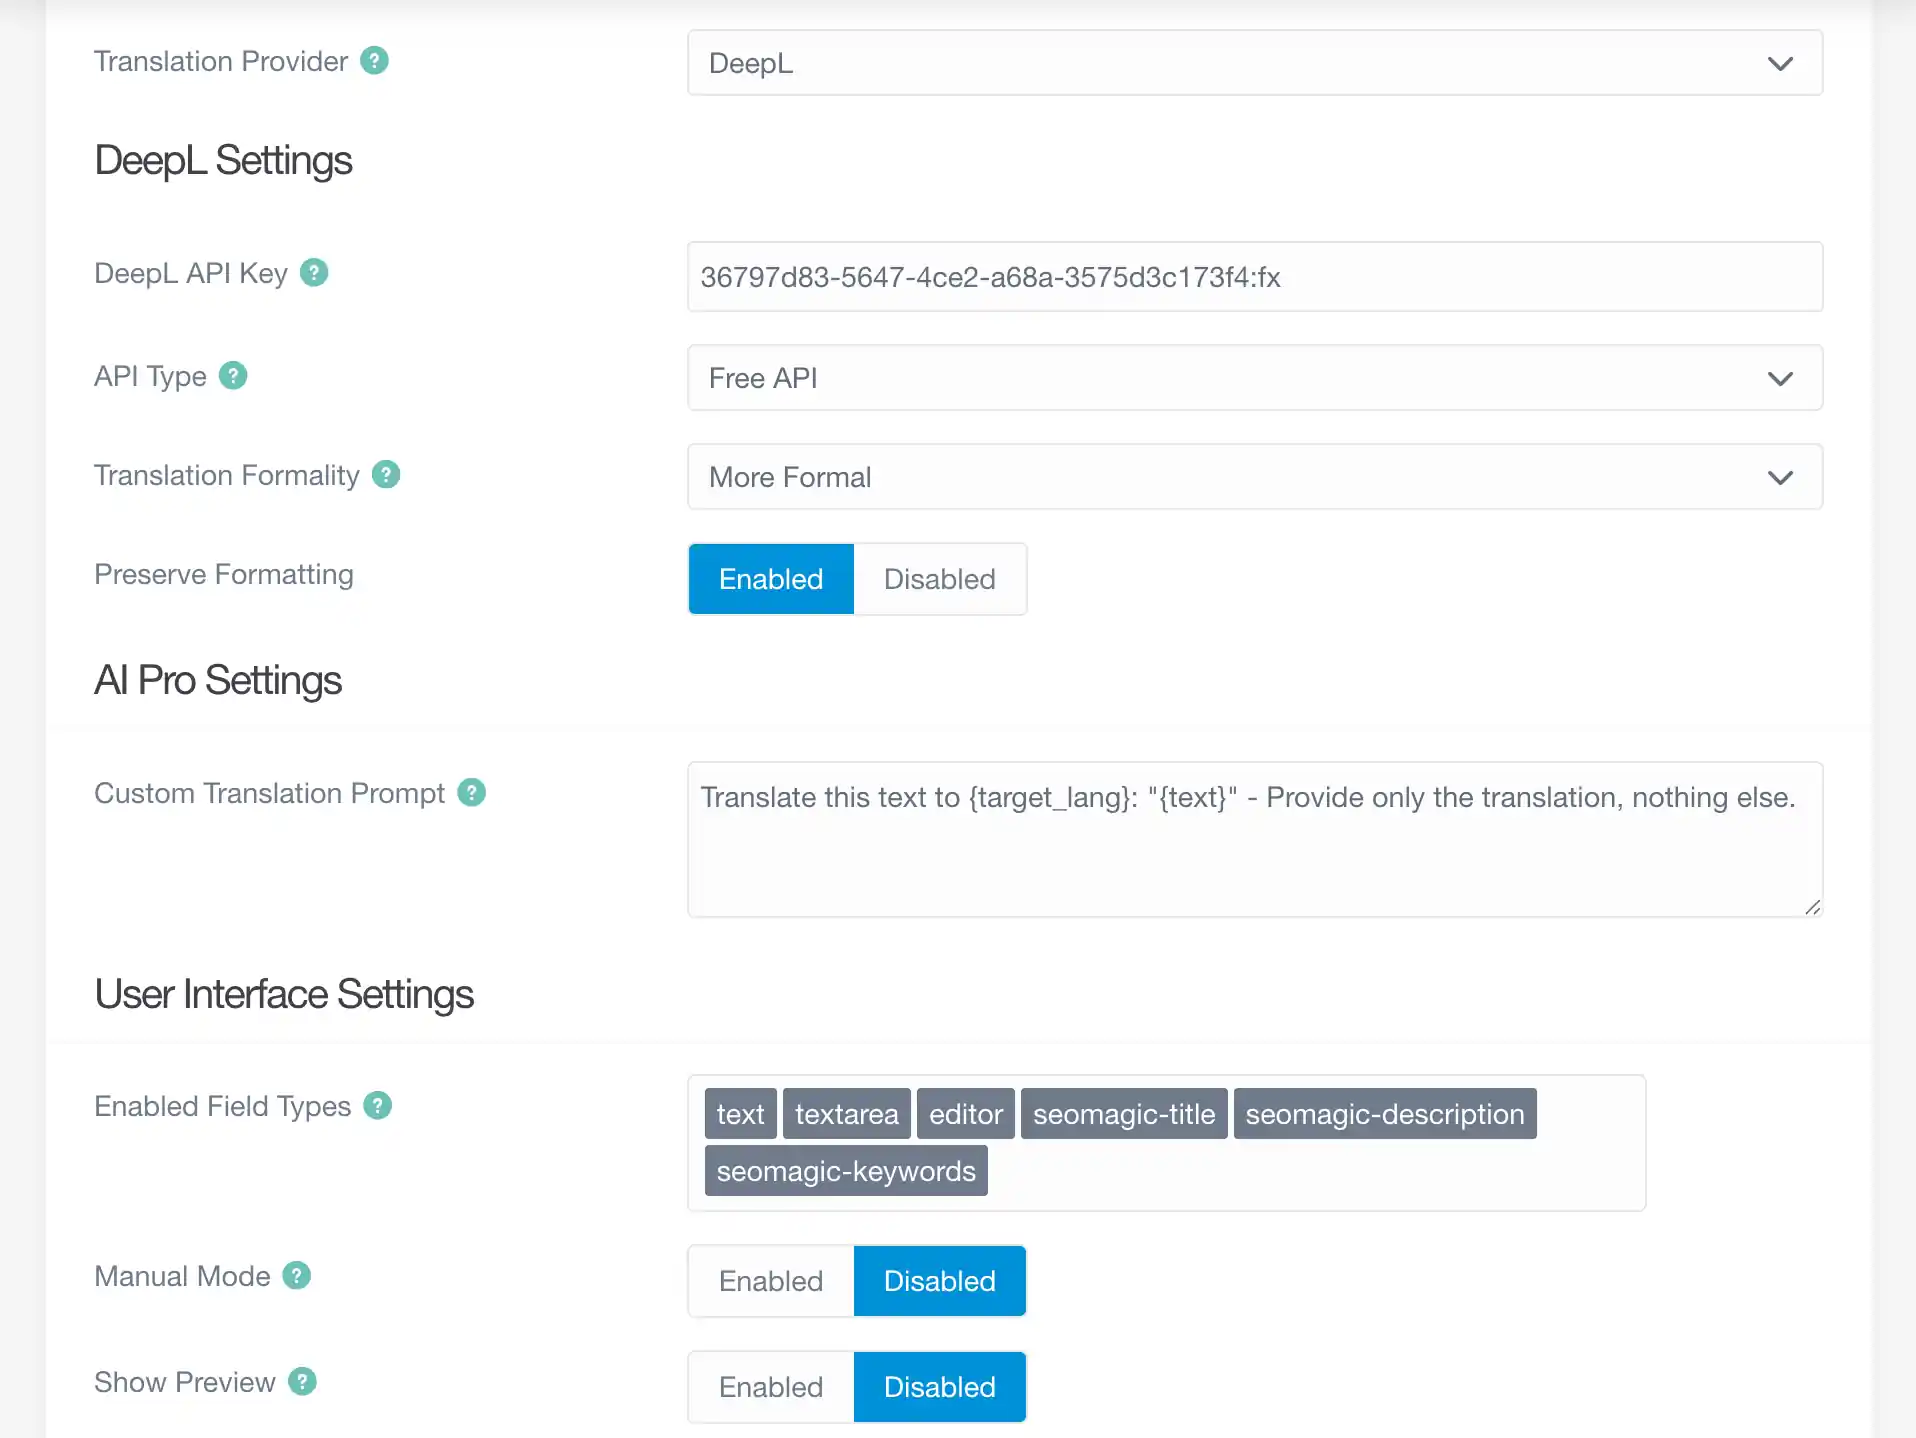1916x1438 pixels.
Task: Enable Show Preview
Action: click(x=771, y=1387)
